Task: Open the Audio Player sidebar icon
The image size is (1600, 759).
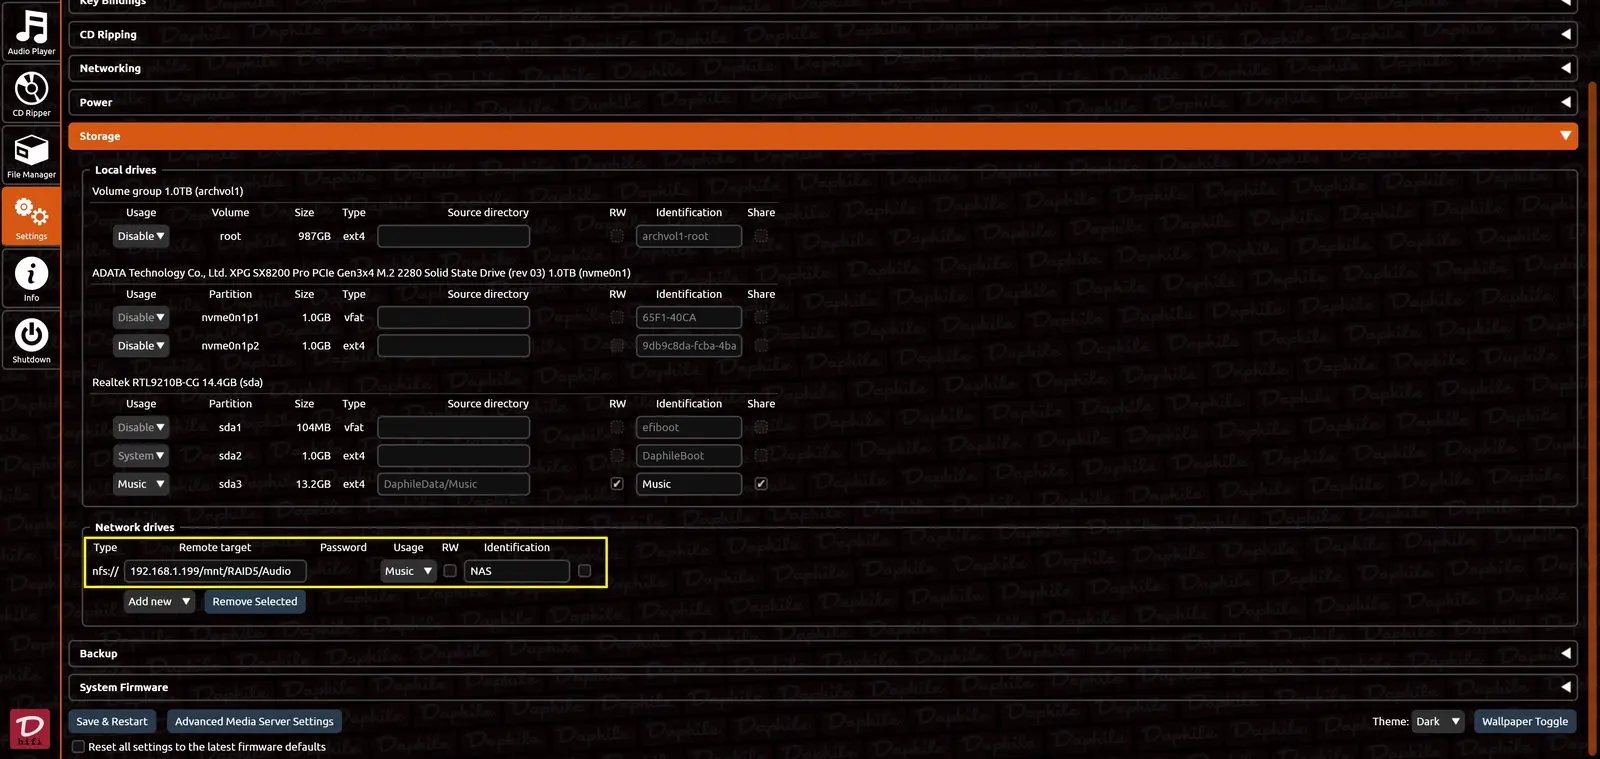Action: click(31, 31)
